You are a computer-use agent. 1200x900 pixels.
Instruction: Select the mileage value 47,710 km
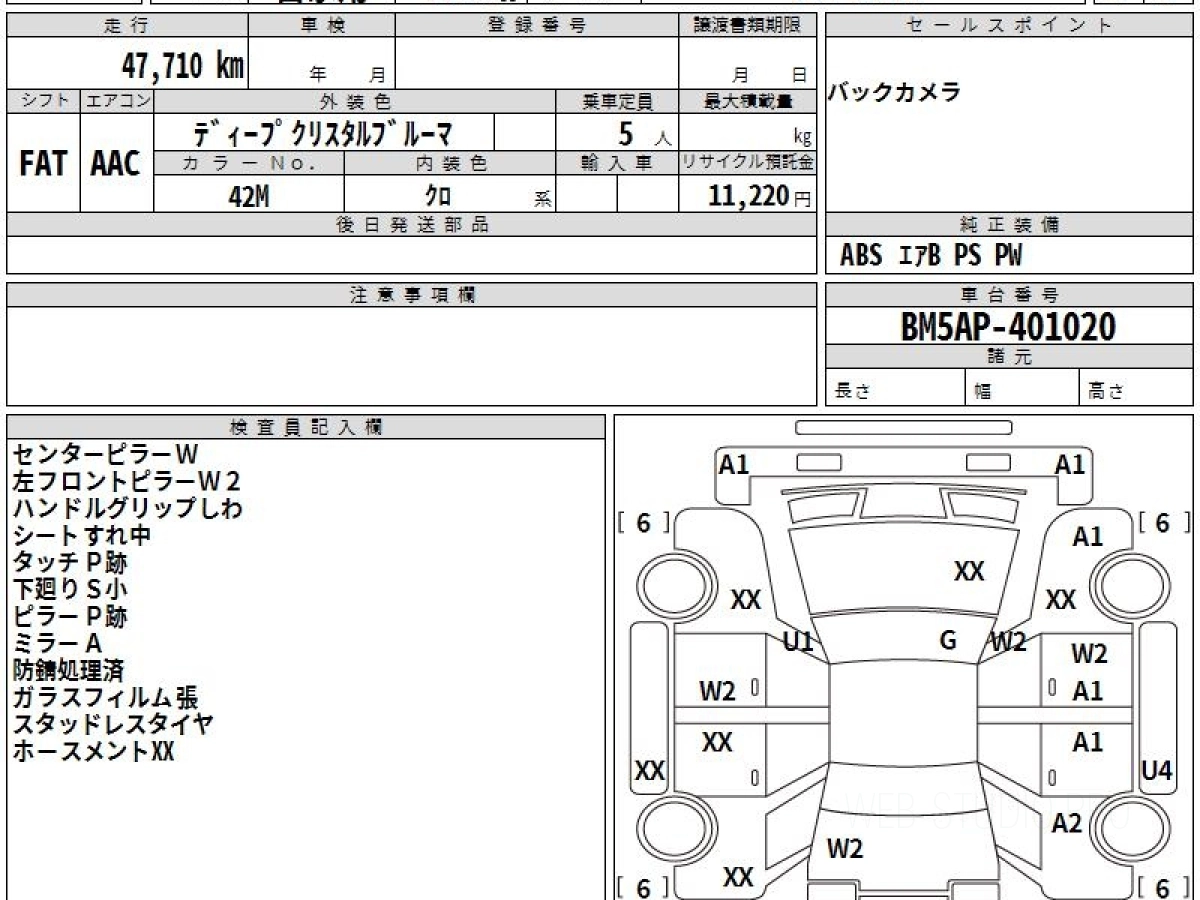click(182, 66)
